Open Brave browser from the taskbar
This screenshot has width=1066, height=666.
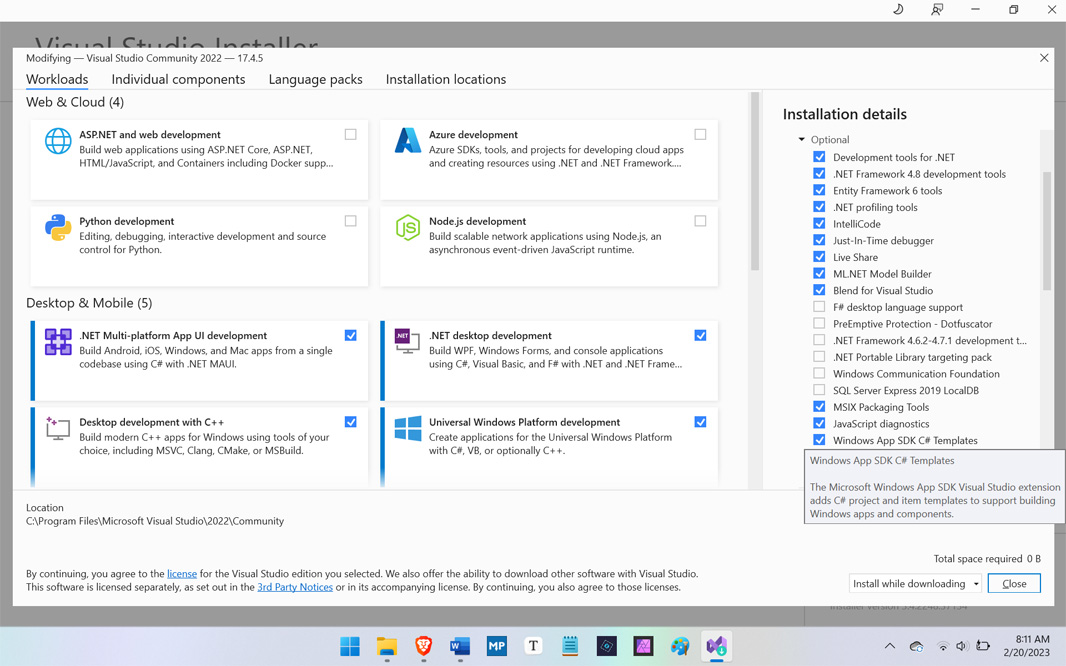[423, 646]
